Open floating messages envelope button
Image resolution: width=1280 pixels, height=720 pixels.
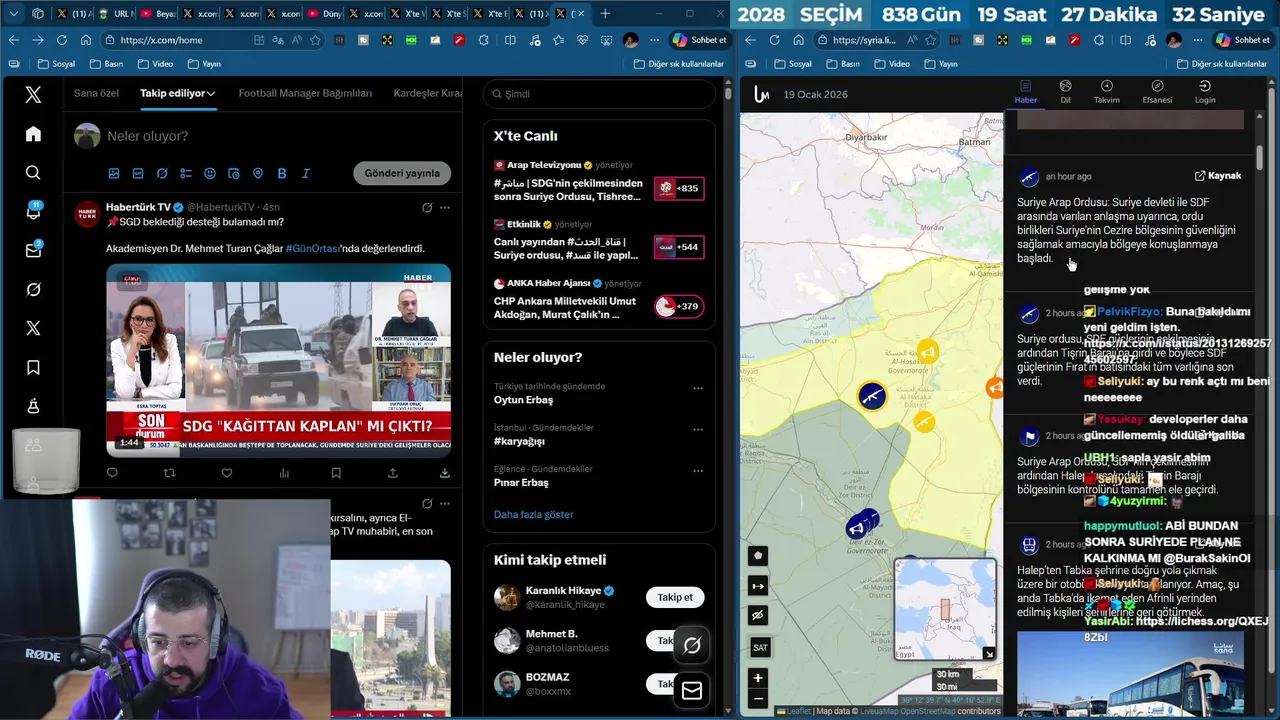692,690
